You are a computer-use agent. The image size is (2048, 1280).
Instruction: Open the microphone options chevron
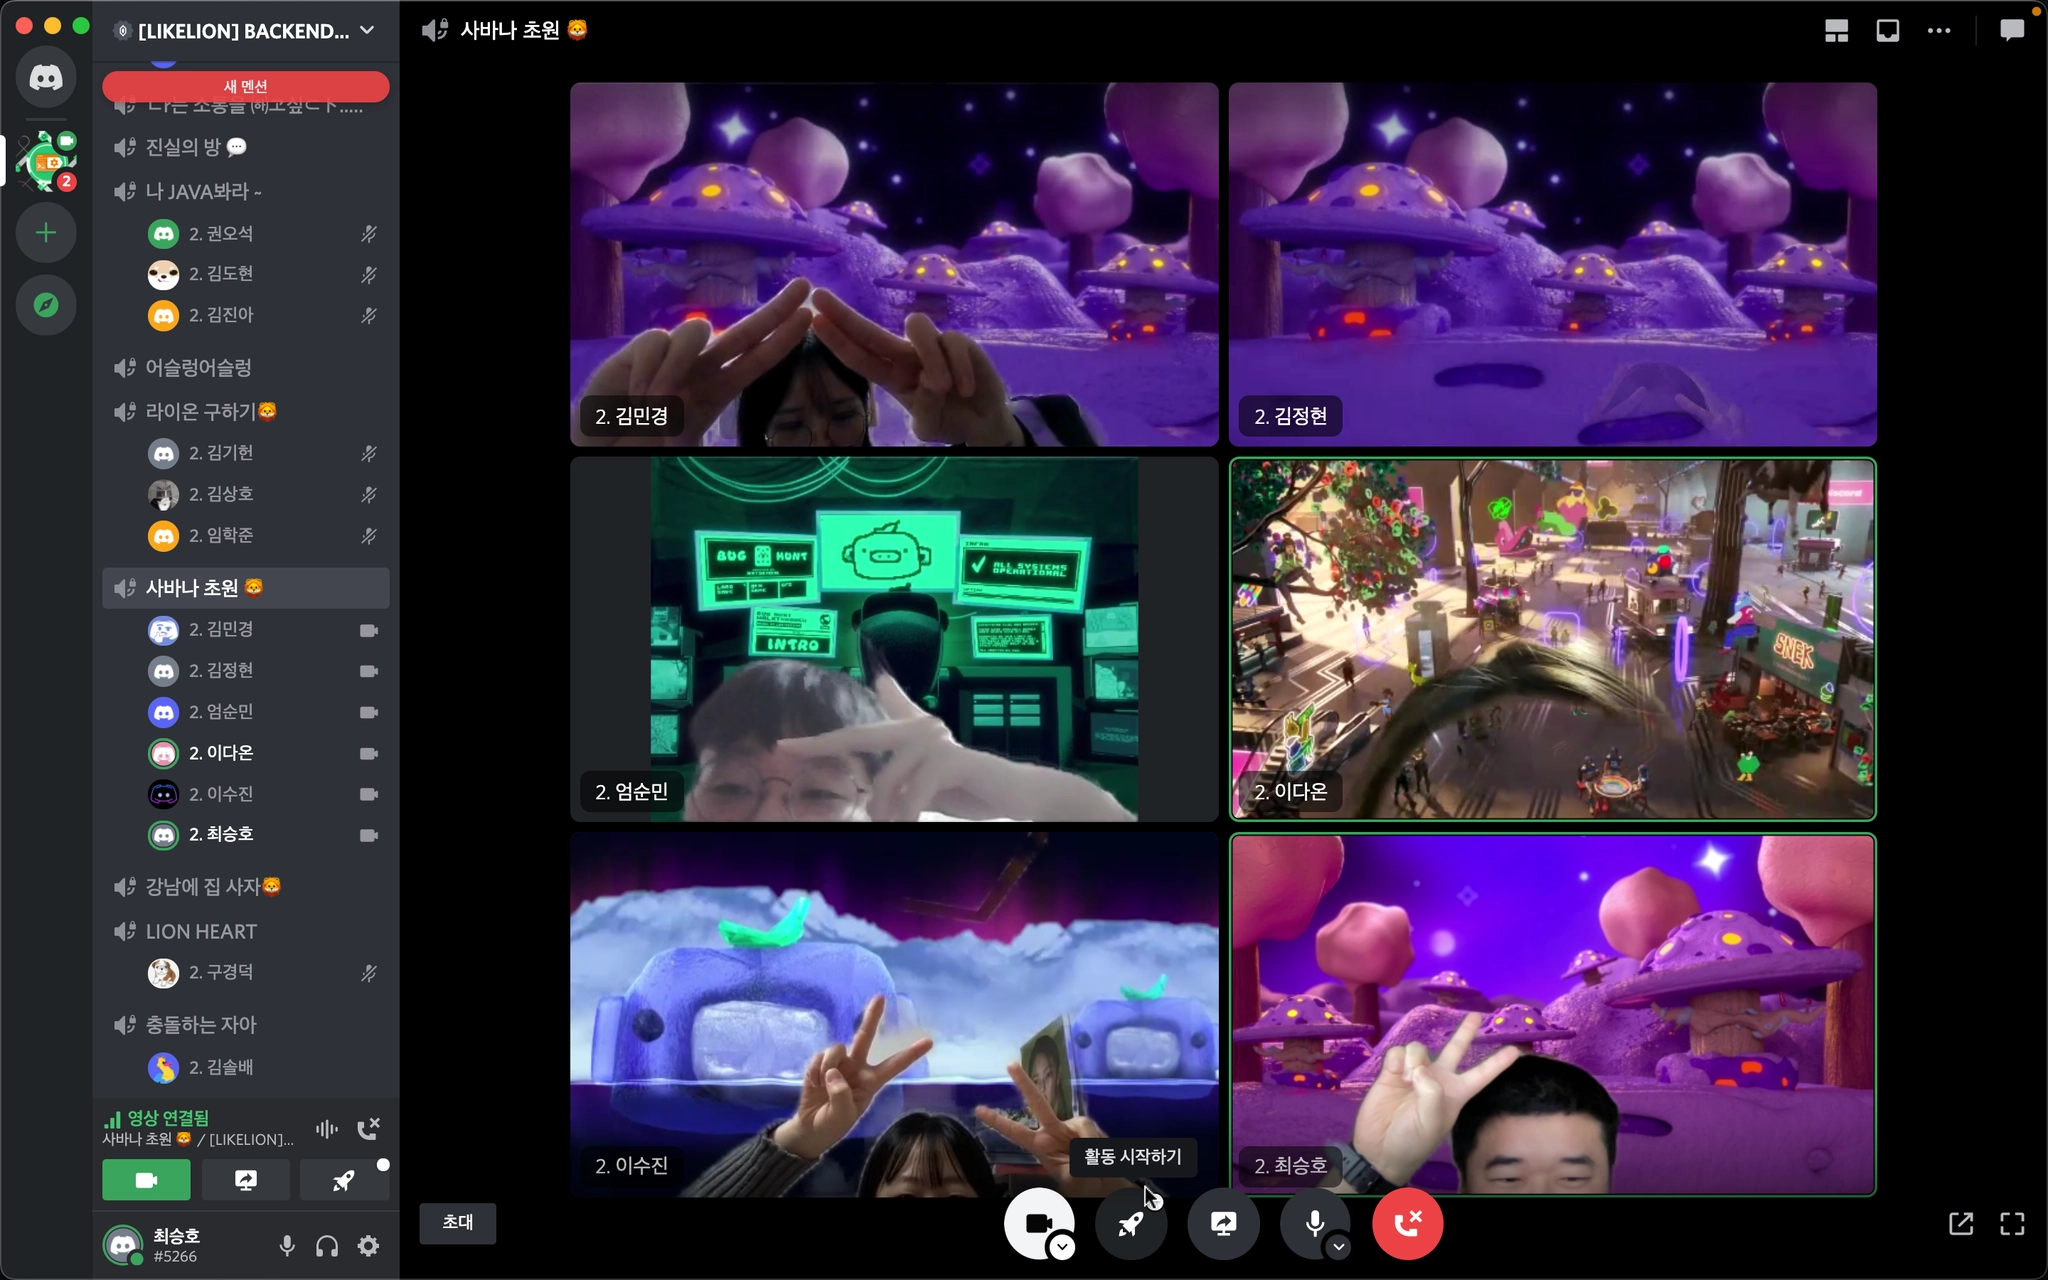pos(1338,1246)
